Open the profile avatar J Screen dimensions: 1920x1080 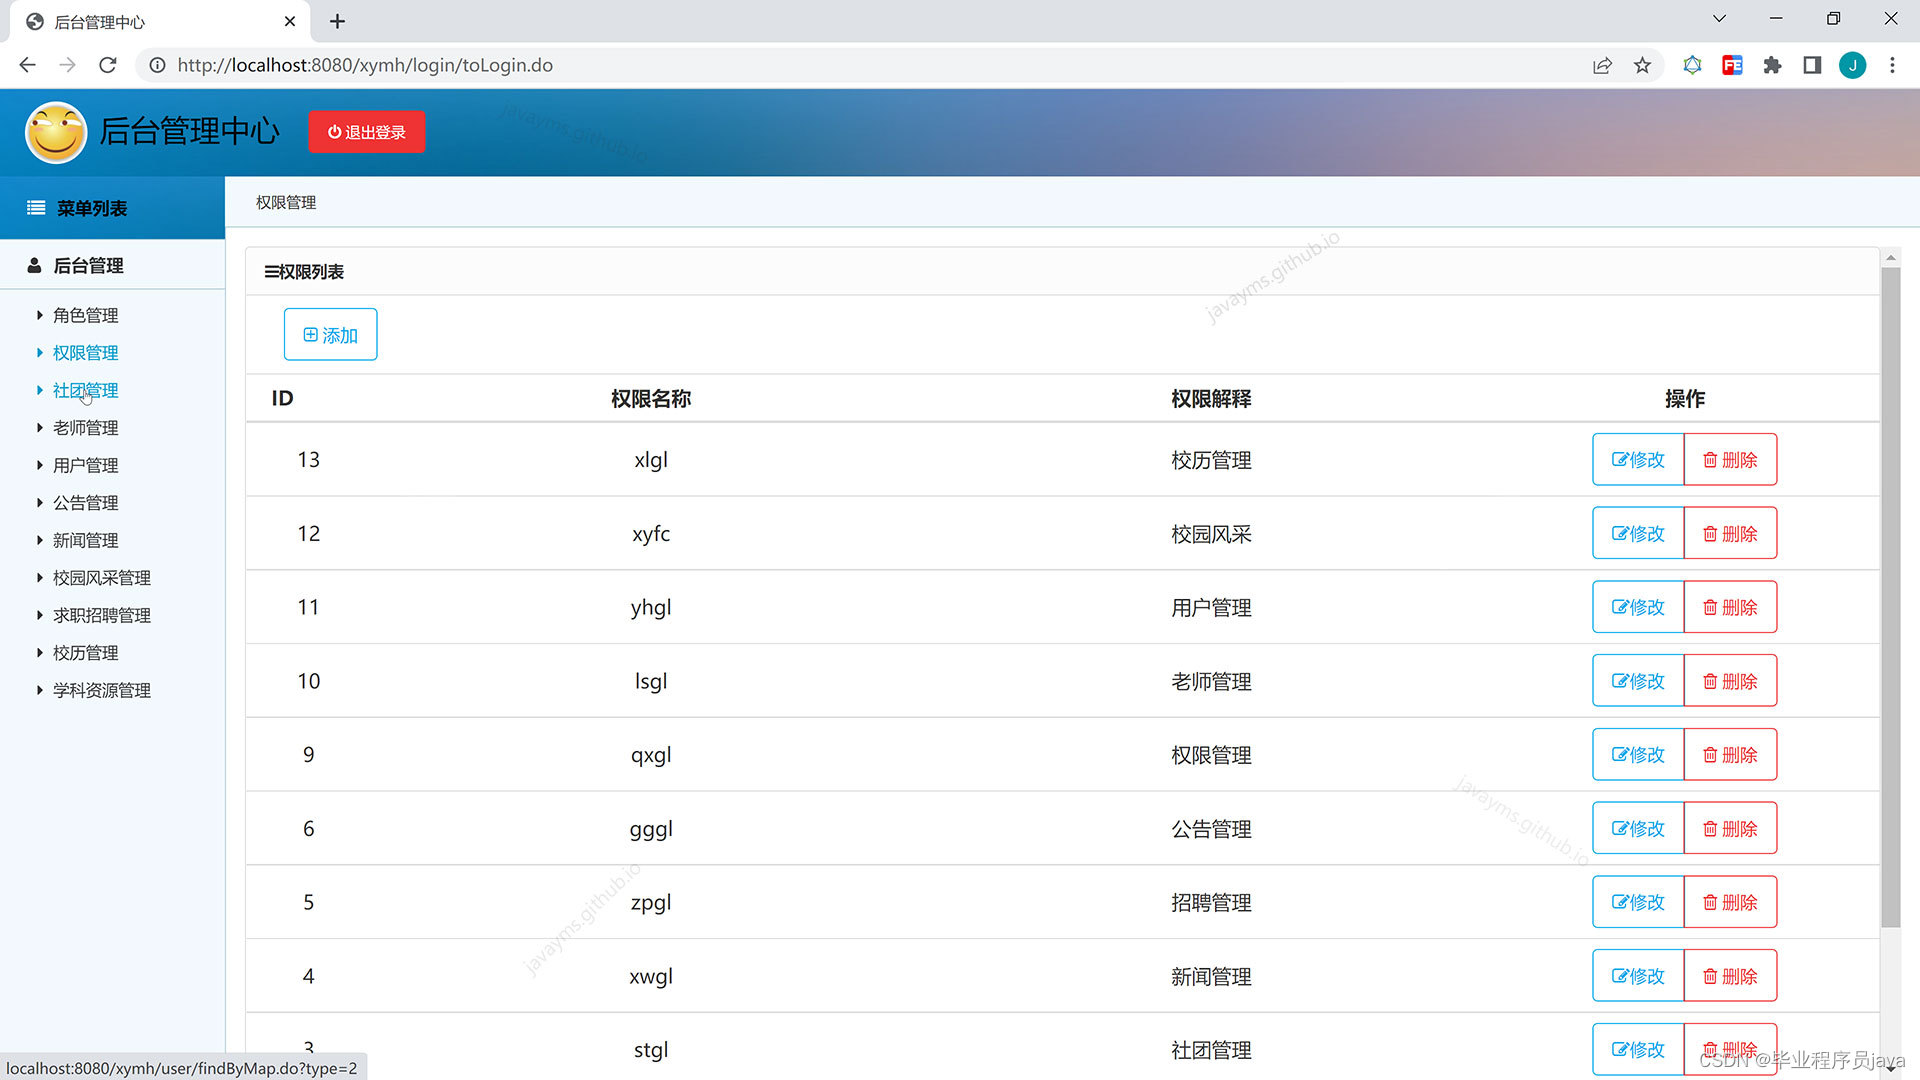tap(1852, 65)
